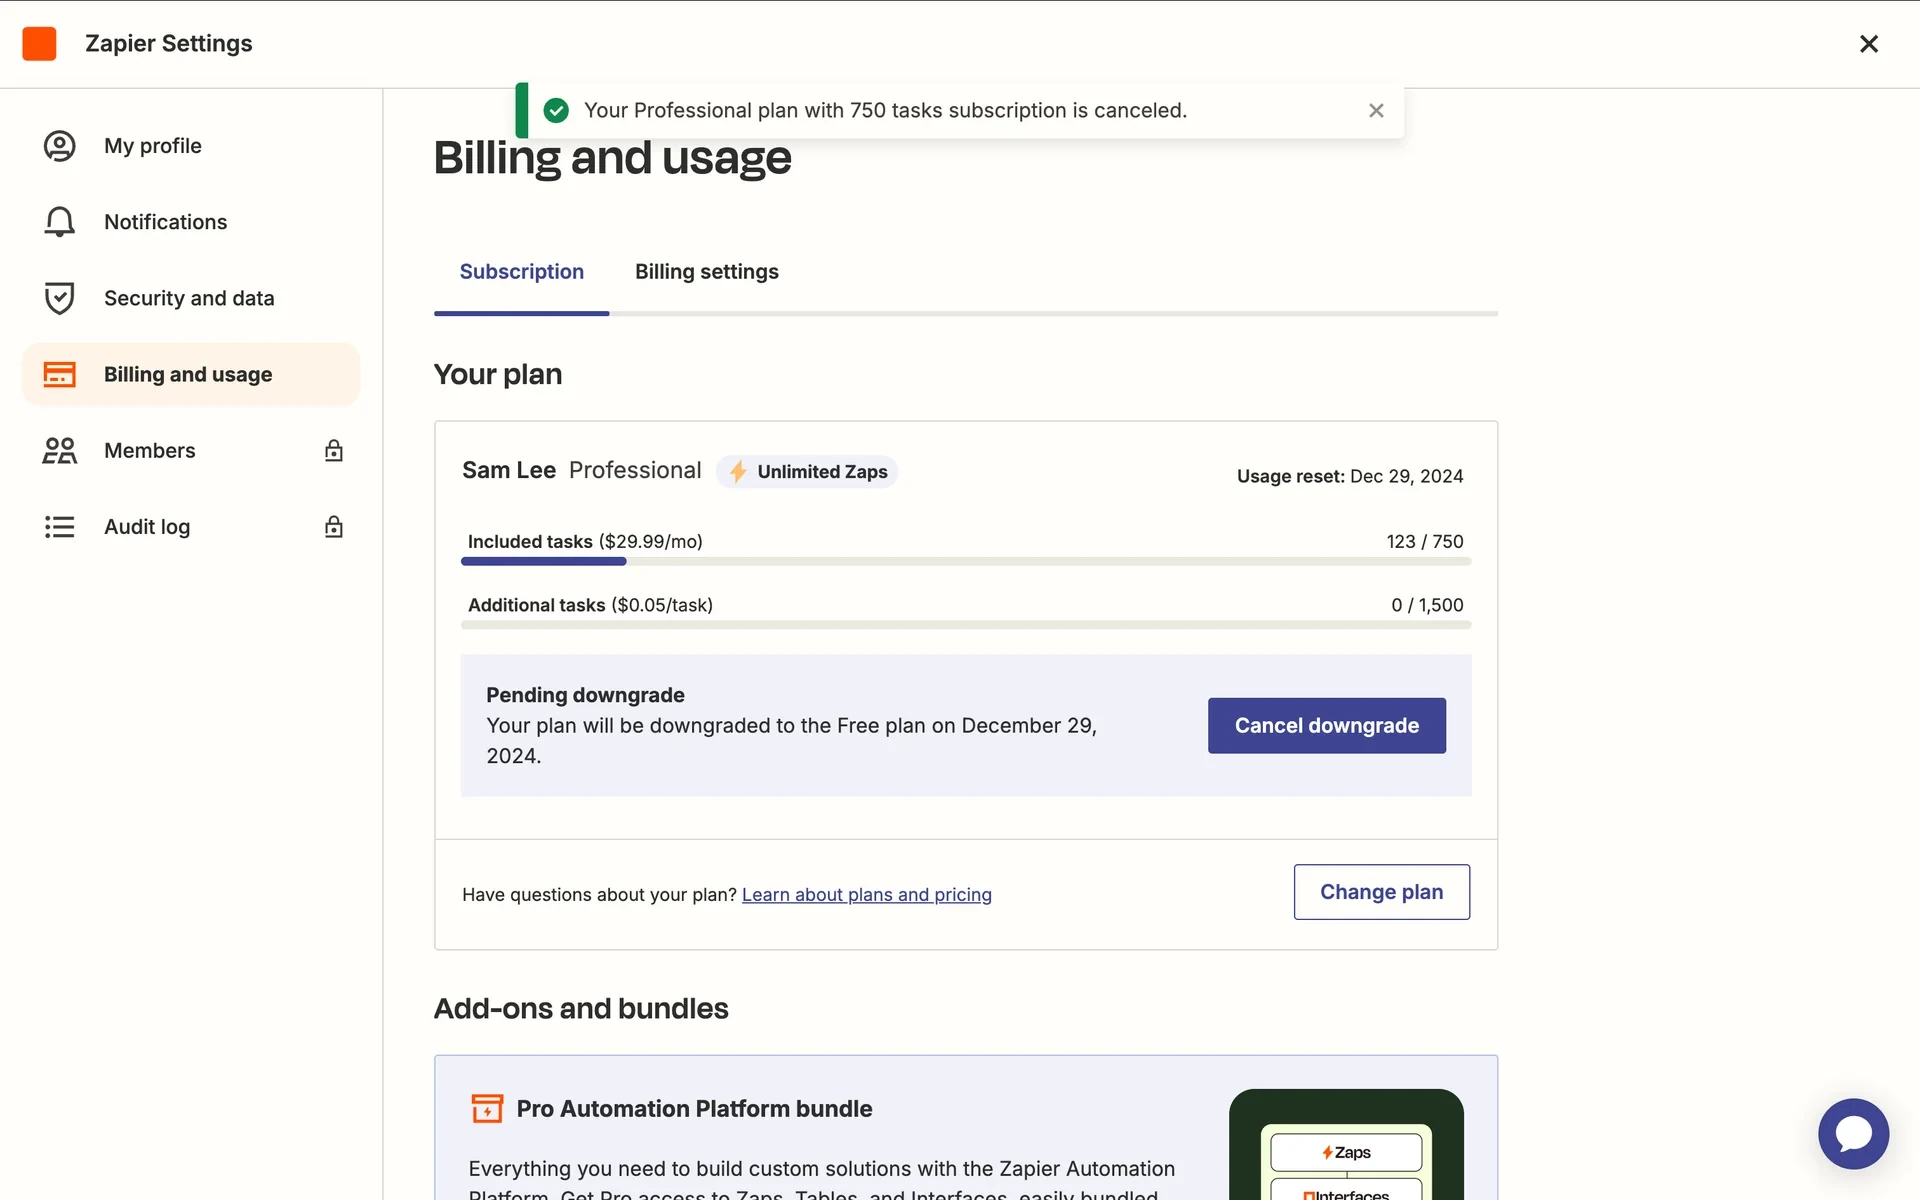
Task: Click the Your plan heading
Action: click(x=498, y=374)
